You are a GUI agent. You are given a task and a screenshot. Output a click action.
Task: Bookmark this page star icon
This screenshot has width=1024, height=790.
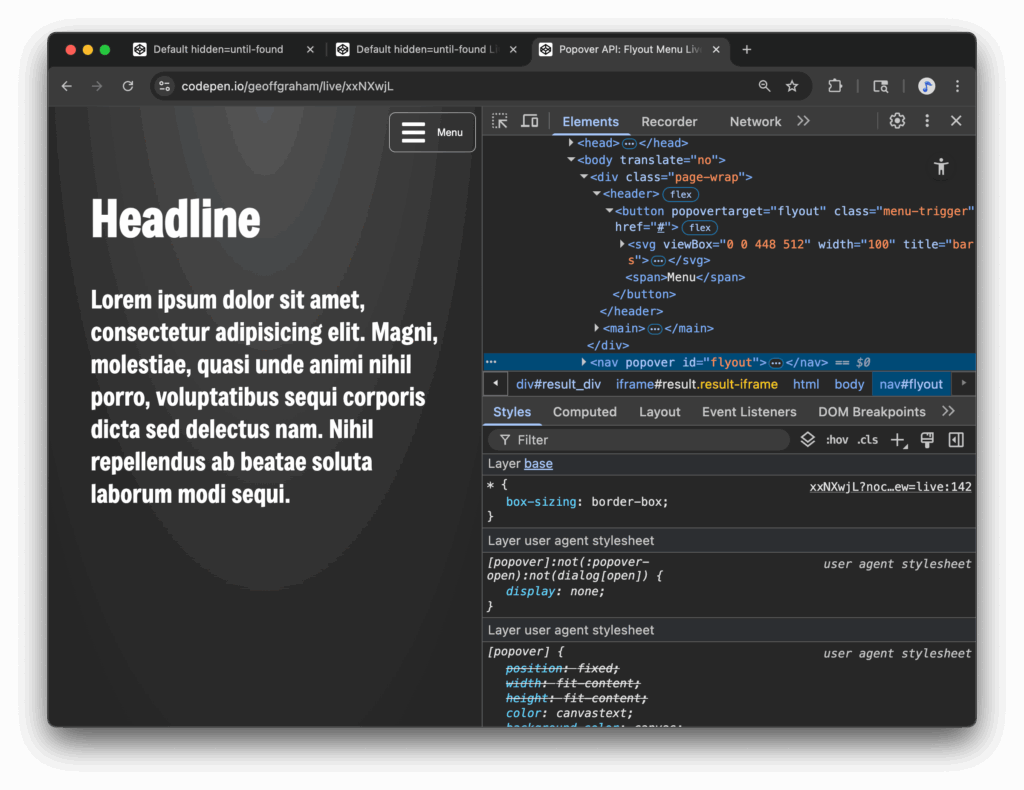pos(792,86)
